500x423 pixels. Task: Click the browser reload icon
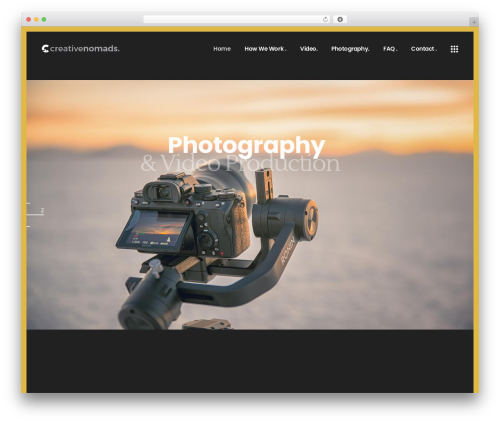[325, 20]
